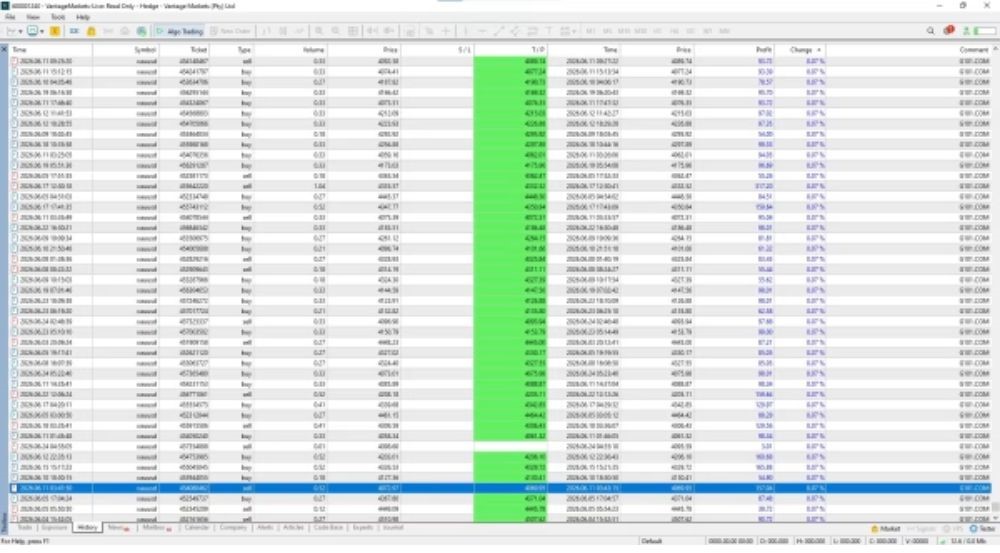Image resolution: width=1000 pixels, height=553 pixels.
Task: Click the scroll chart to end icon
Action: (372, 31)
